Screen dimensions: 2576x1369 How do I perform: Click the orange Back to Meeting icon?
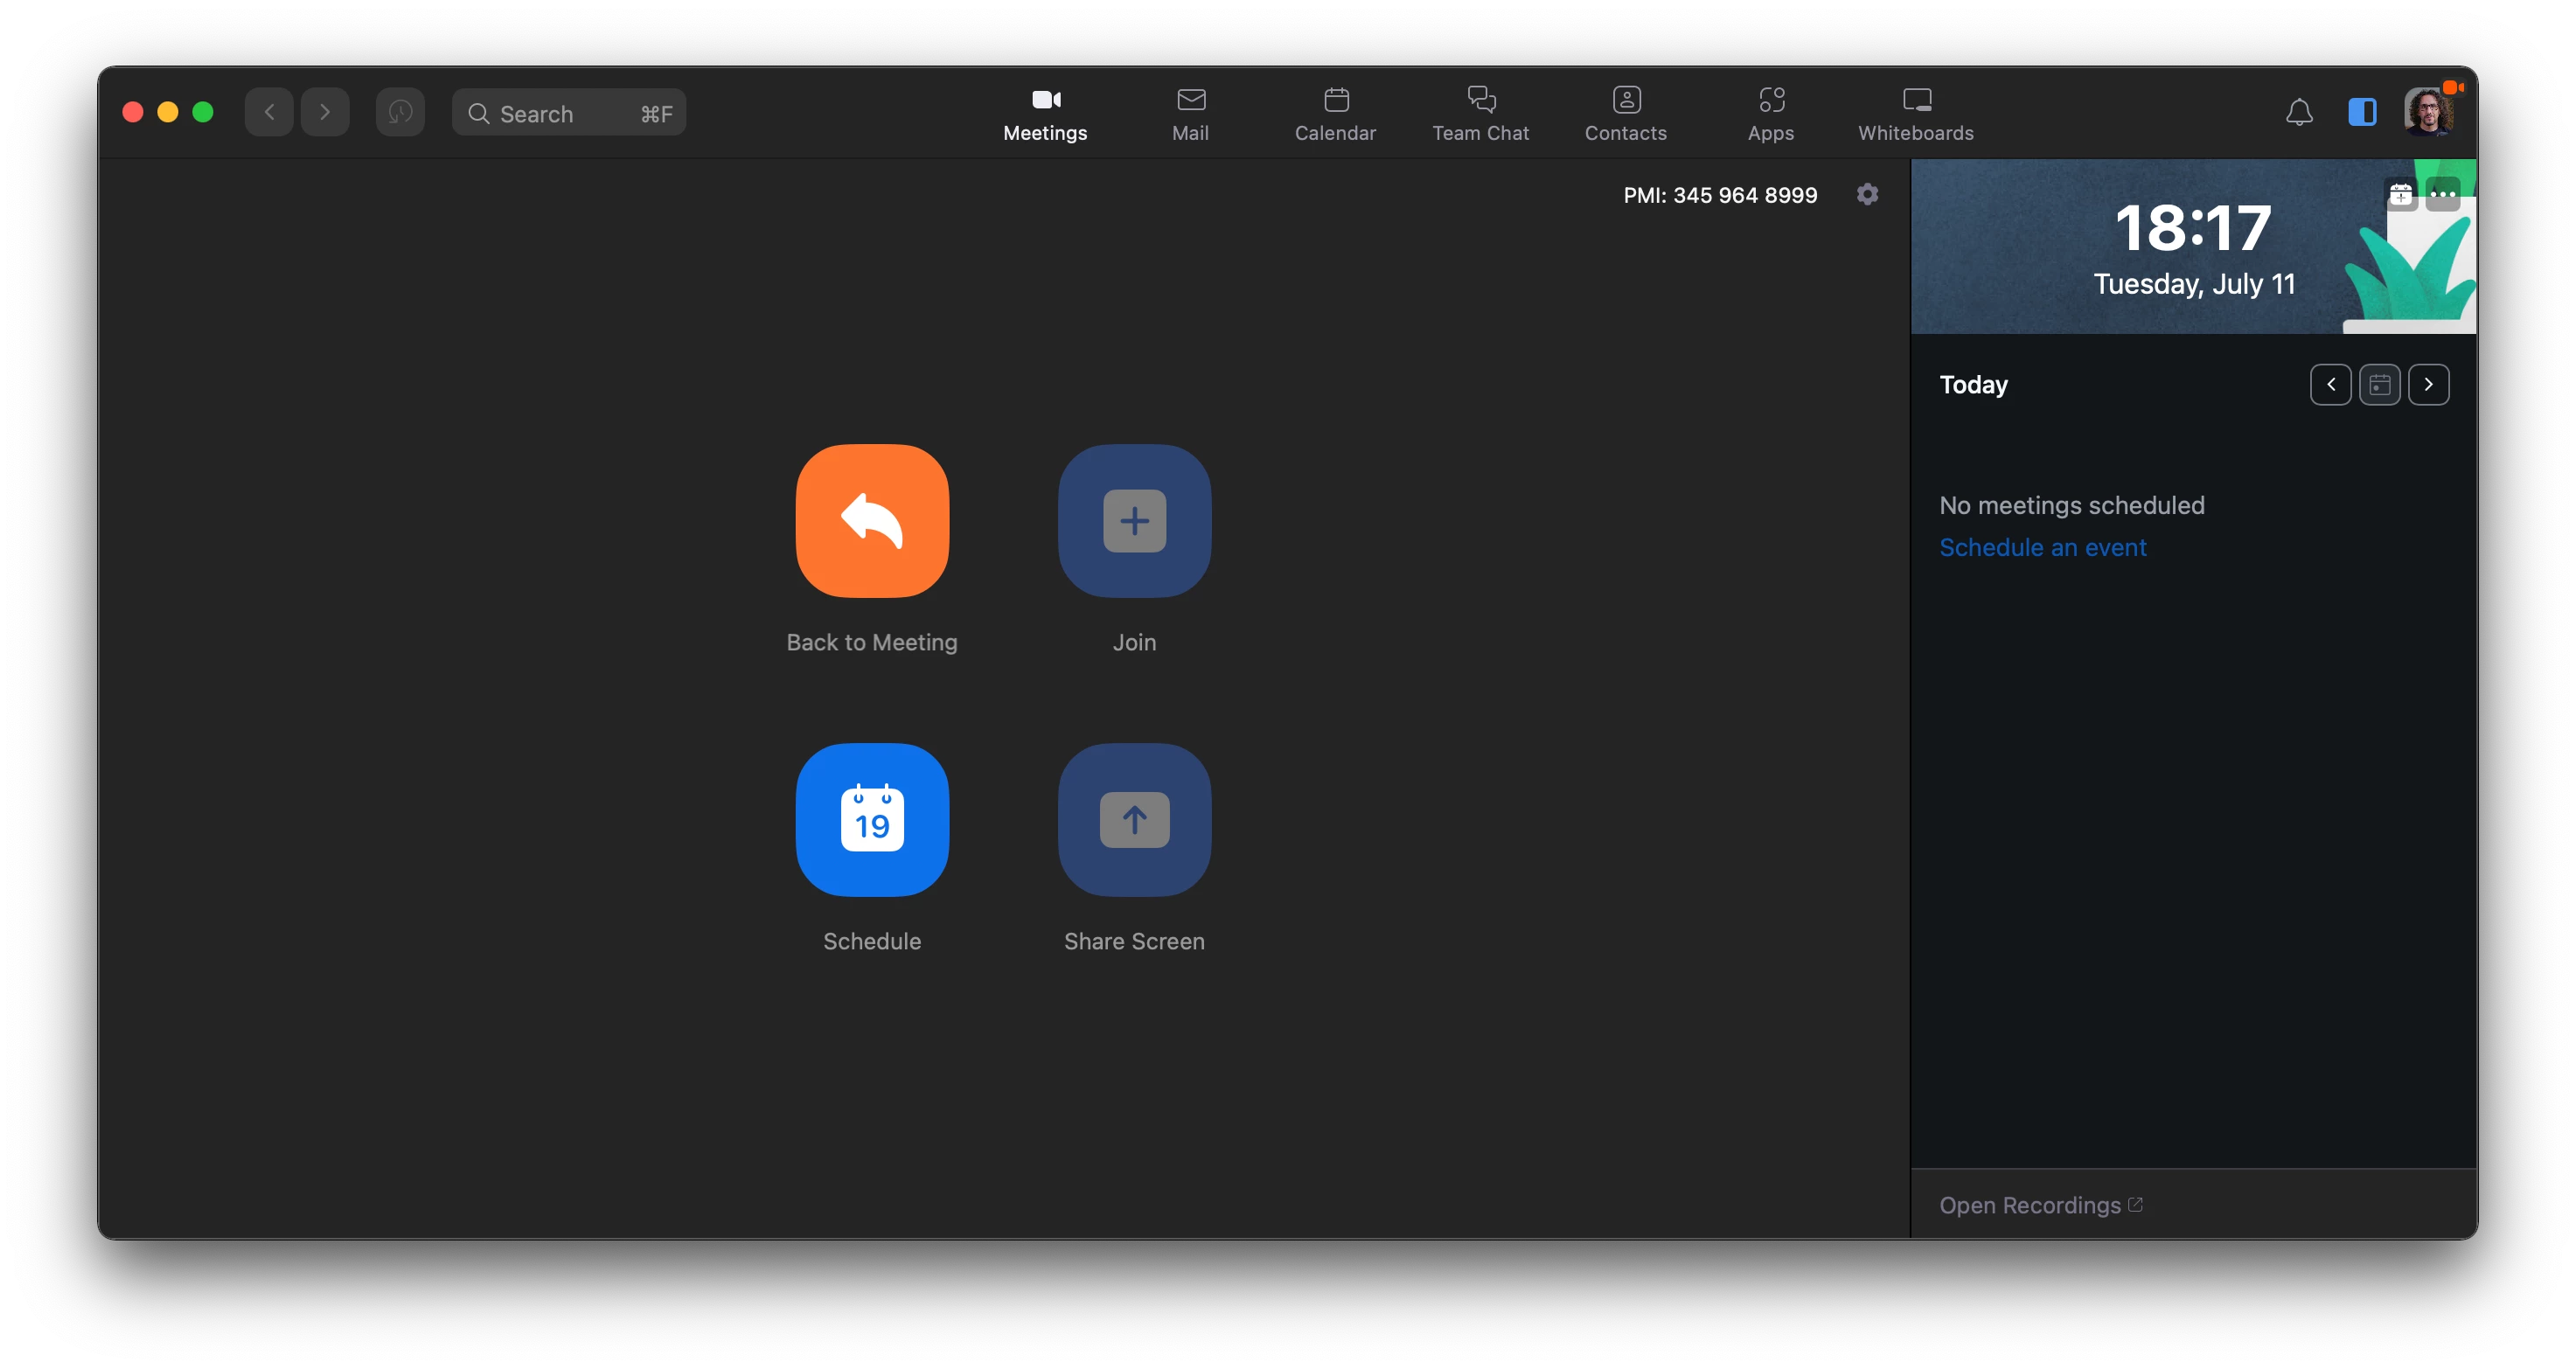872,520
